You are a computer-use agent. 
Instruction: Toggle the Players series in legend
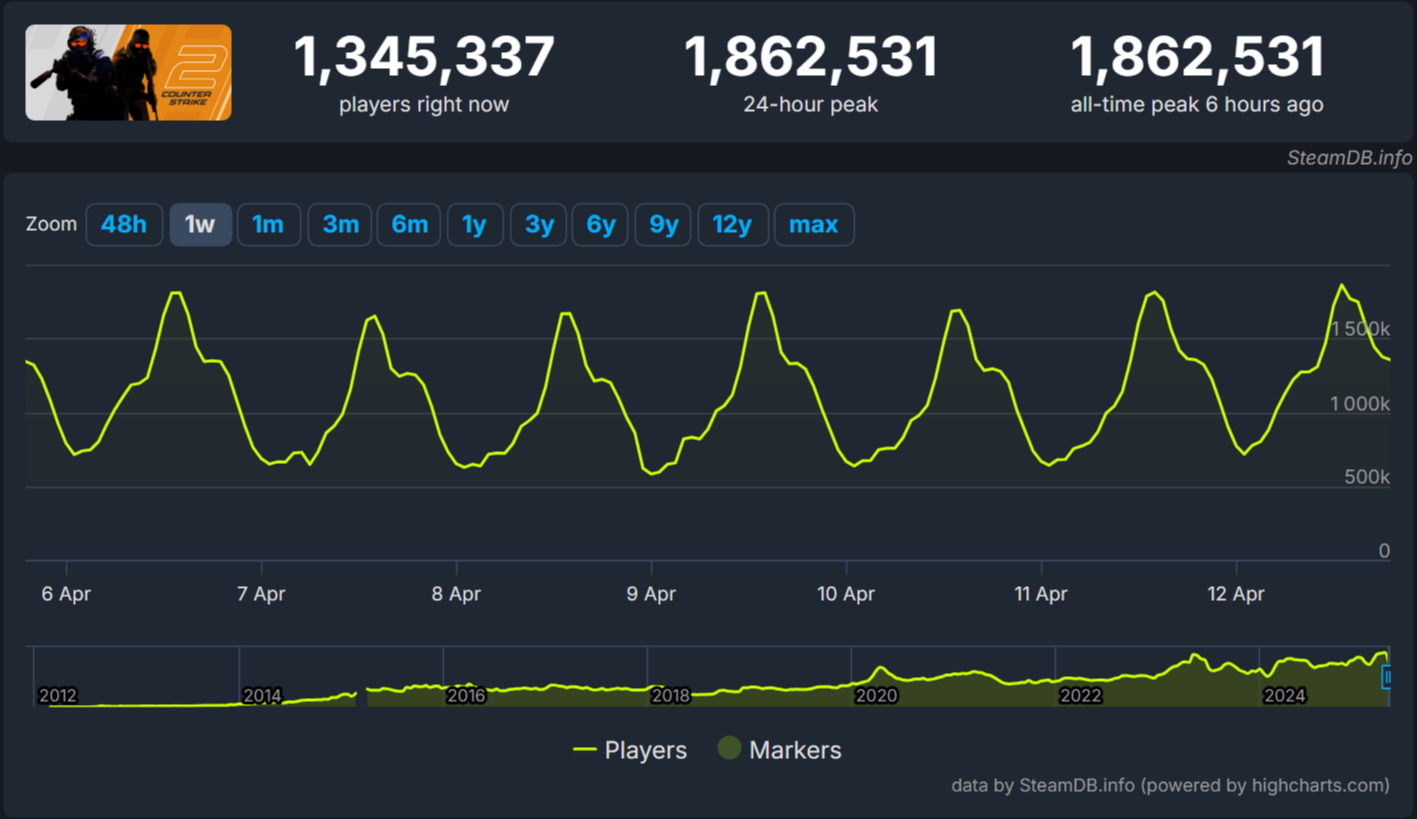630,750
